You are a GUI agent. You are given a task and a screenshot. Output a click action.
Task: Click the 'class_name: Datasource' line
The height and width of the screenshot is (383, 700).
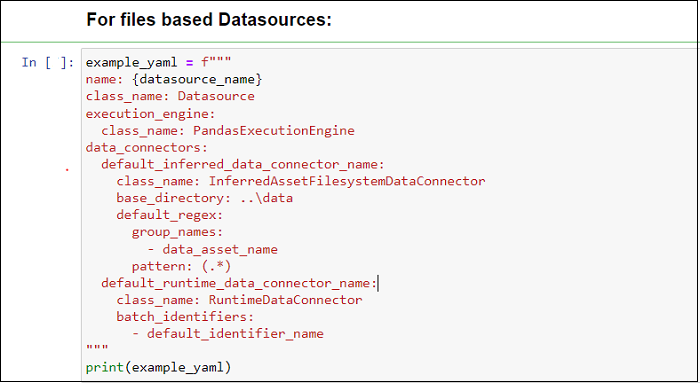click(170, 96)
